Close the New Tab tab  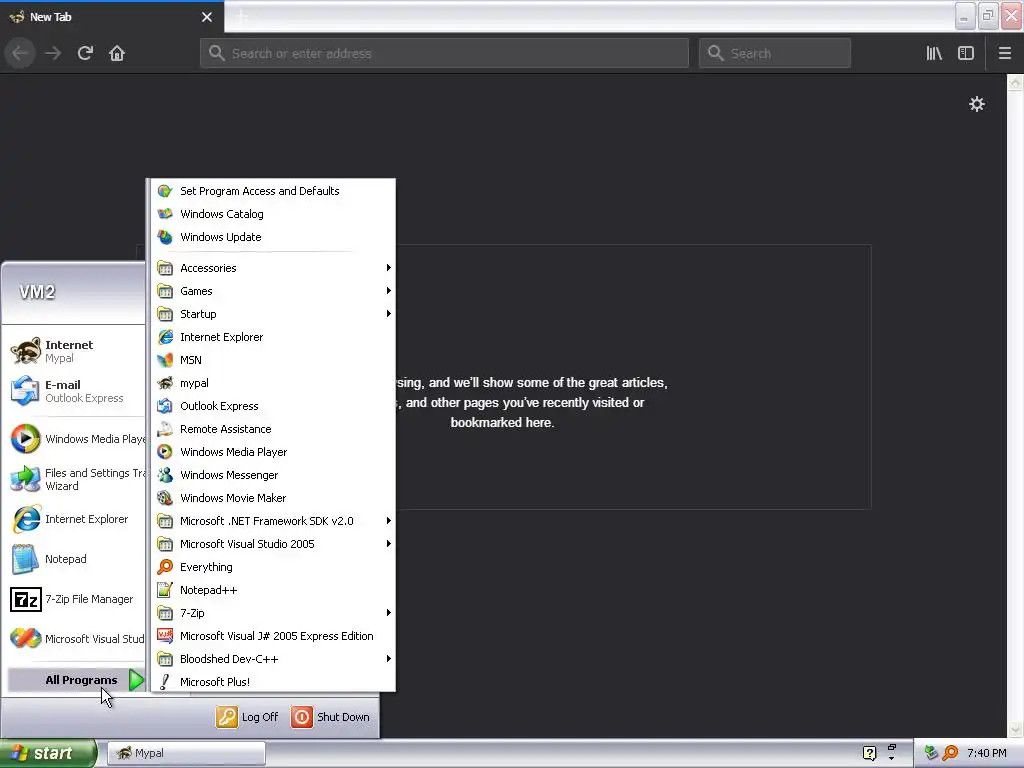coord(207,17)
